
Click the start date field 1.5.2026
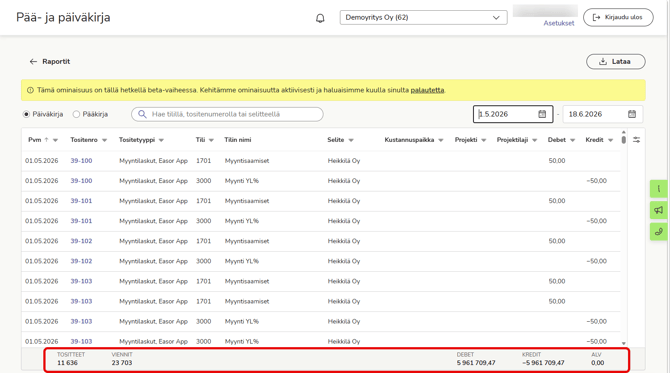513,114
